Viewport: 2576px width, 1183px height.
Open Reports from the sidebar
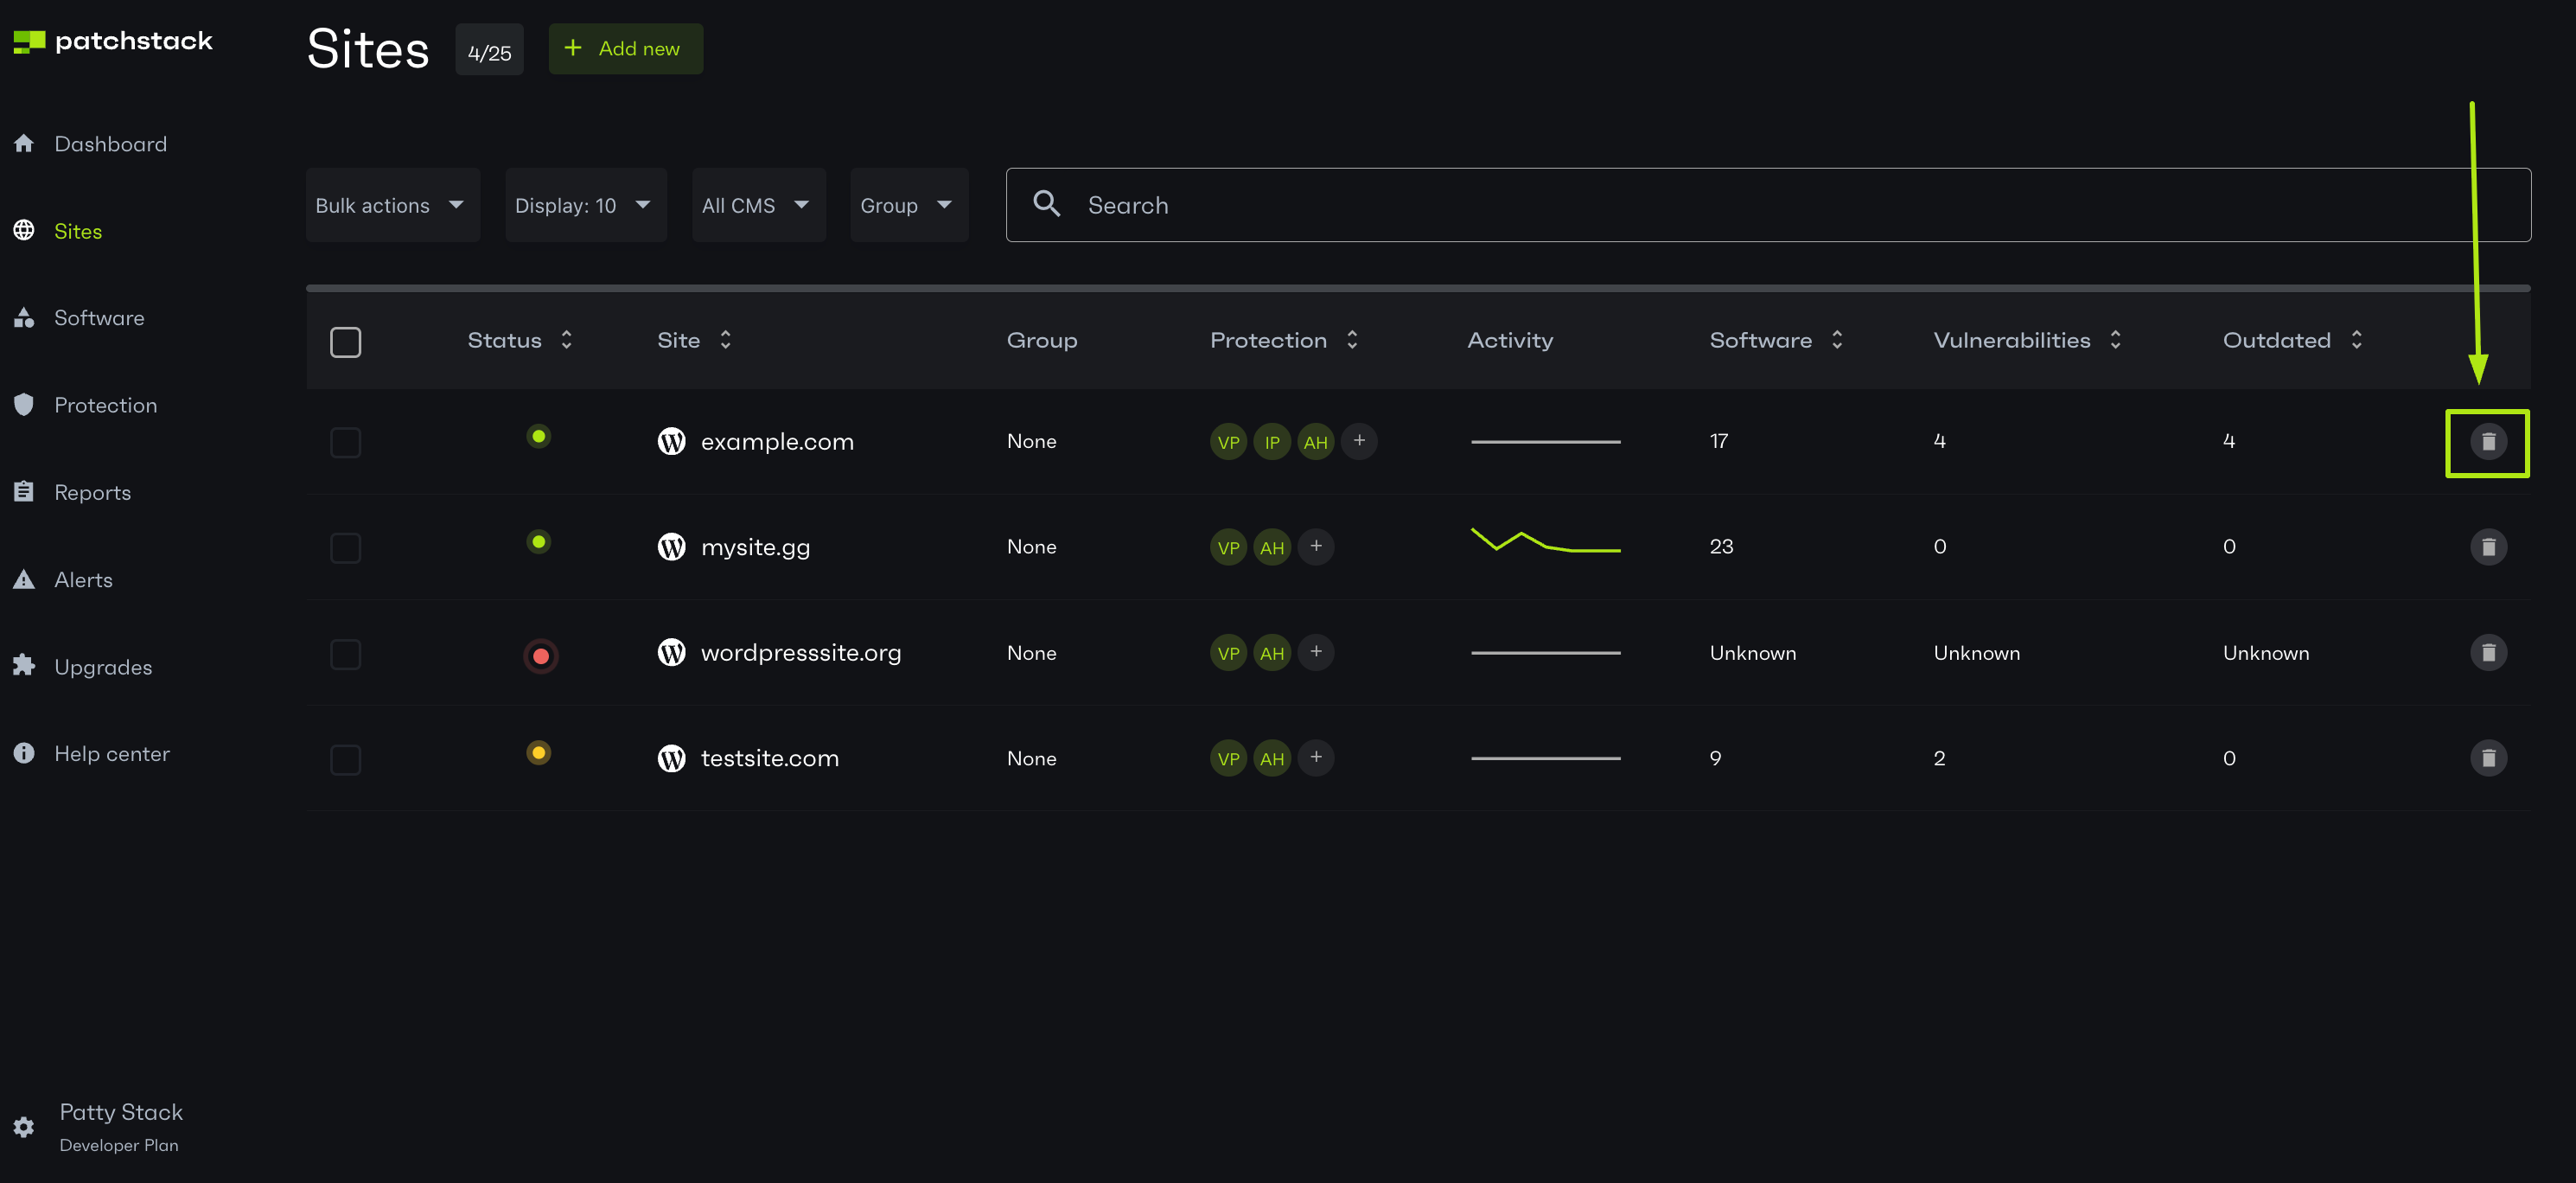92,492
